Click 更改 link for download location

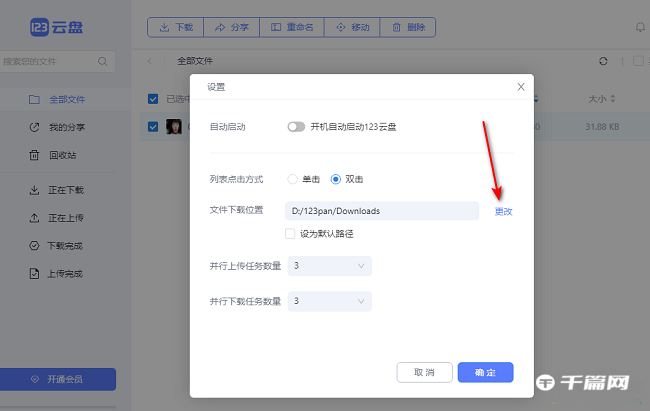[503, 211]
